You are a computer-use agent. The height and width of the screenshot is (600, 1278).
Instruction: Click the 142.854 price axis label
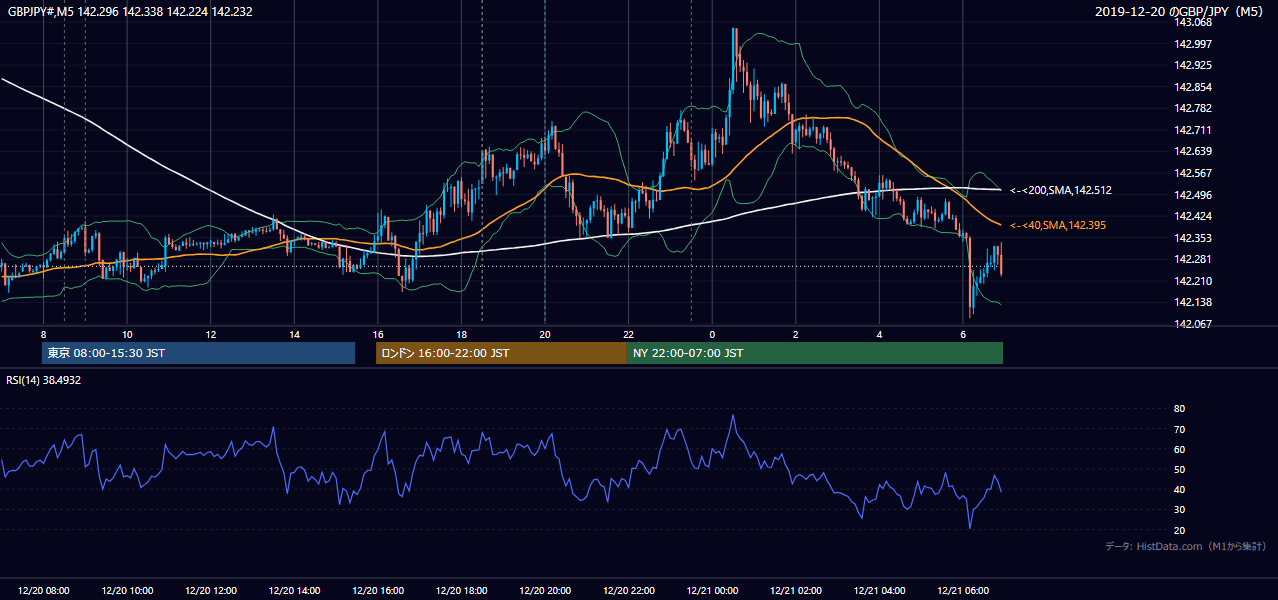tap(1192, 87)
